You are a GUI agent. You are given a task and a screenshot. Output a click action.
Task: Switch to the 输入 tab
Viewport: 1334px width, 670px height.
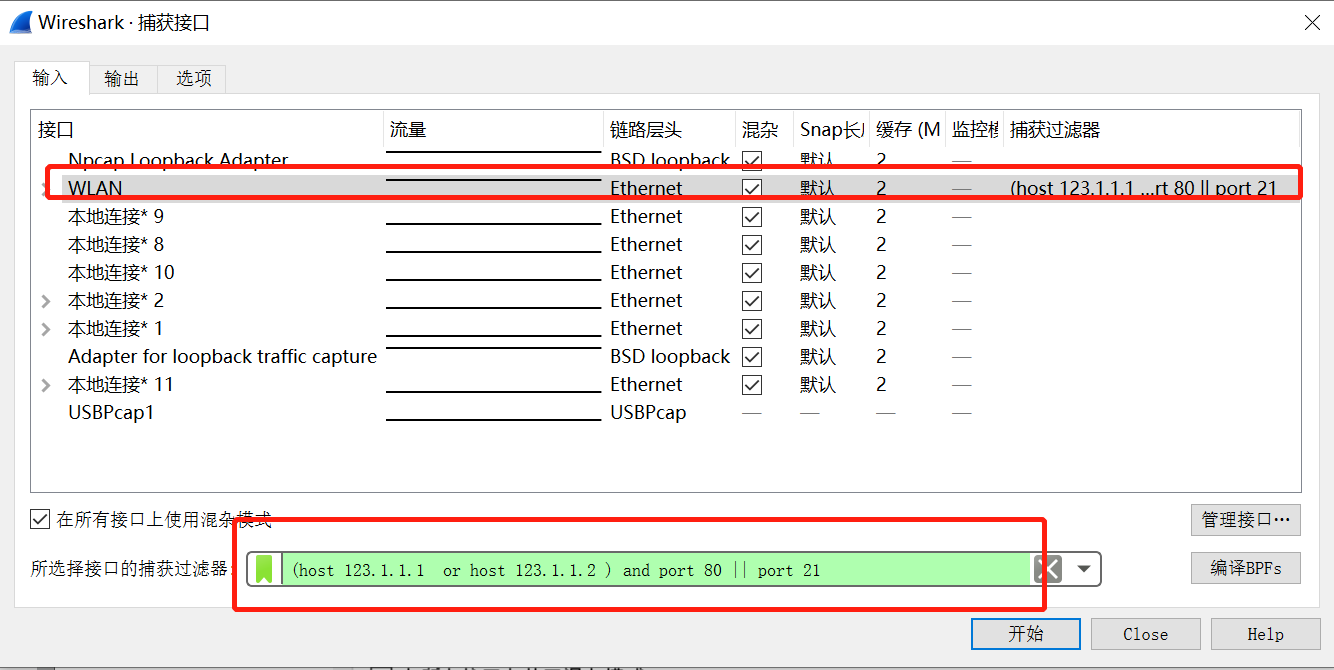click(51, 77)
